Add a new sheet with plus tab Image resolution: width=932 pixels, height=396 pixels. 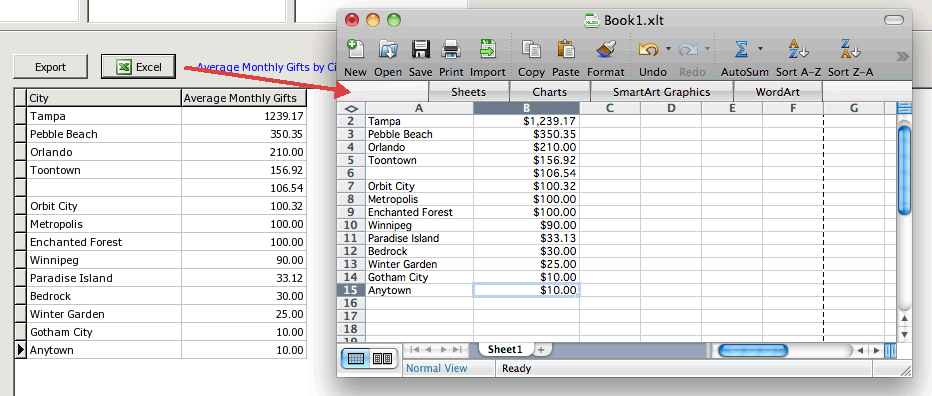coord(541,350)
